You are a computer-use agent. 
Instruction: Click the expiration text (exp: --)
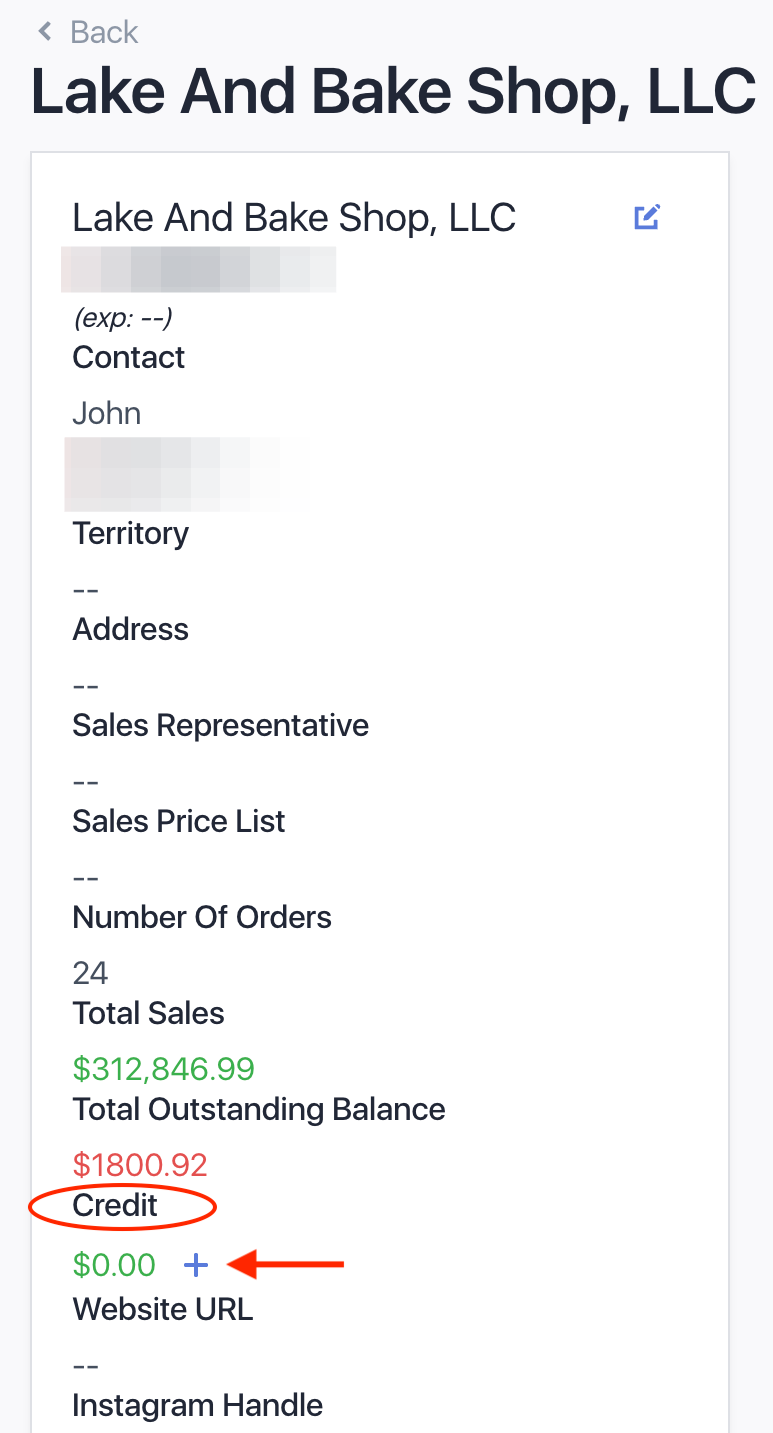click(123, 318)
